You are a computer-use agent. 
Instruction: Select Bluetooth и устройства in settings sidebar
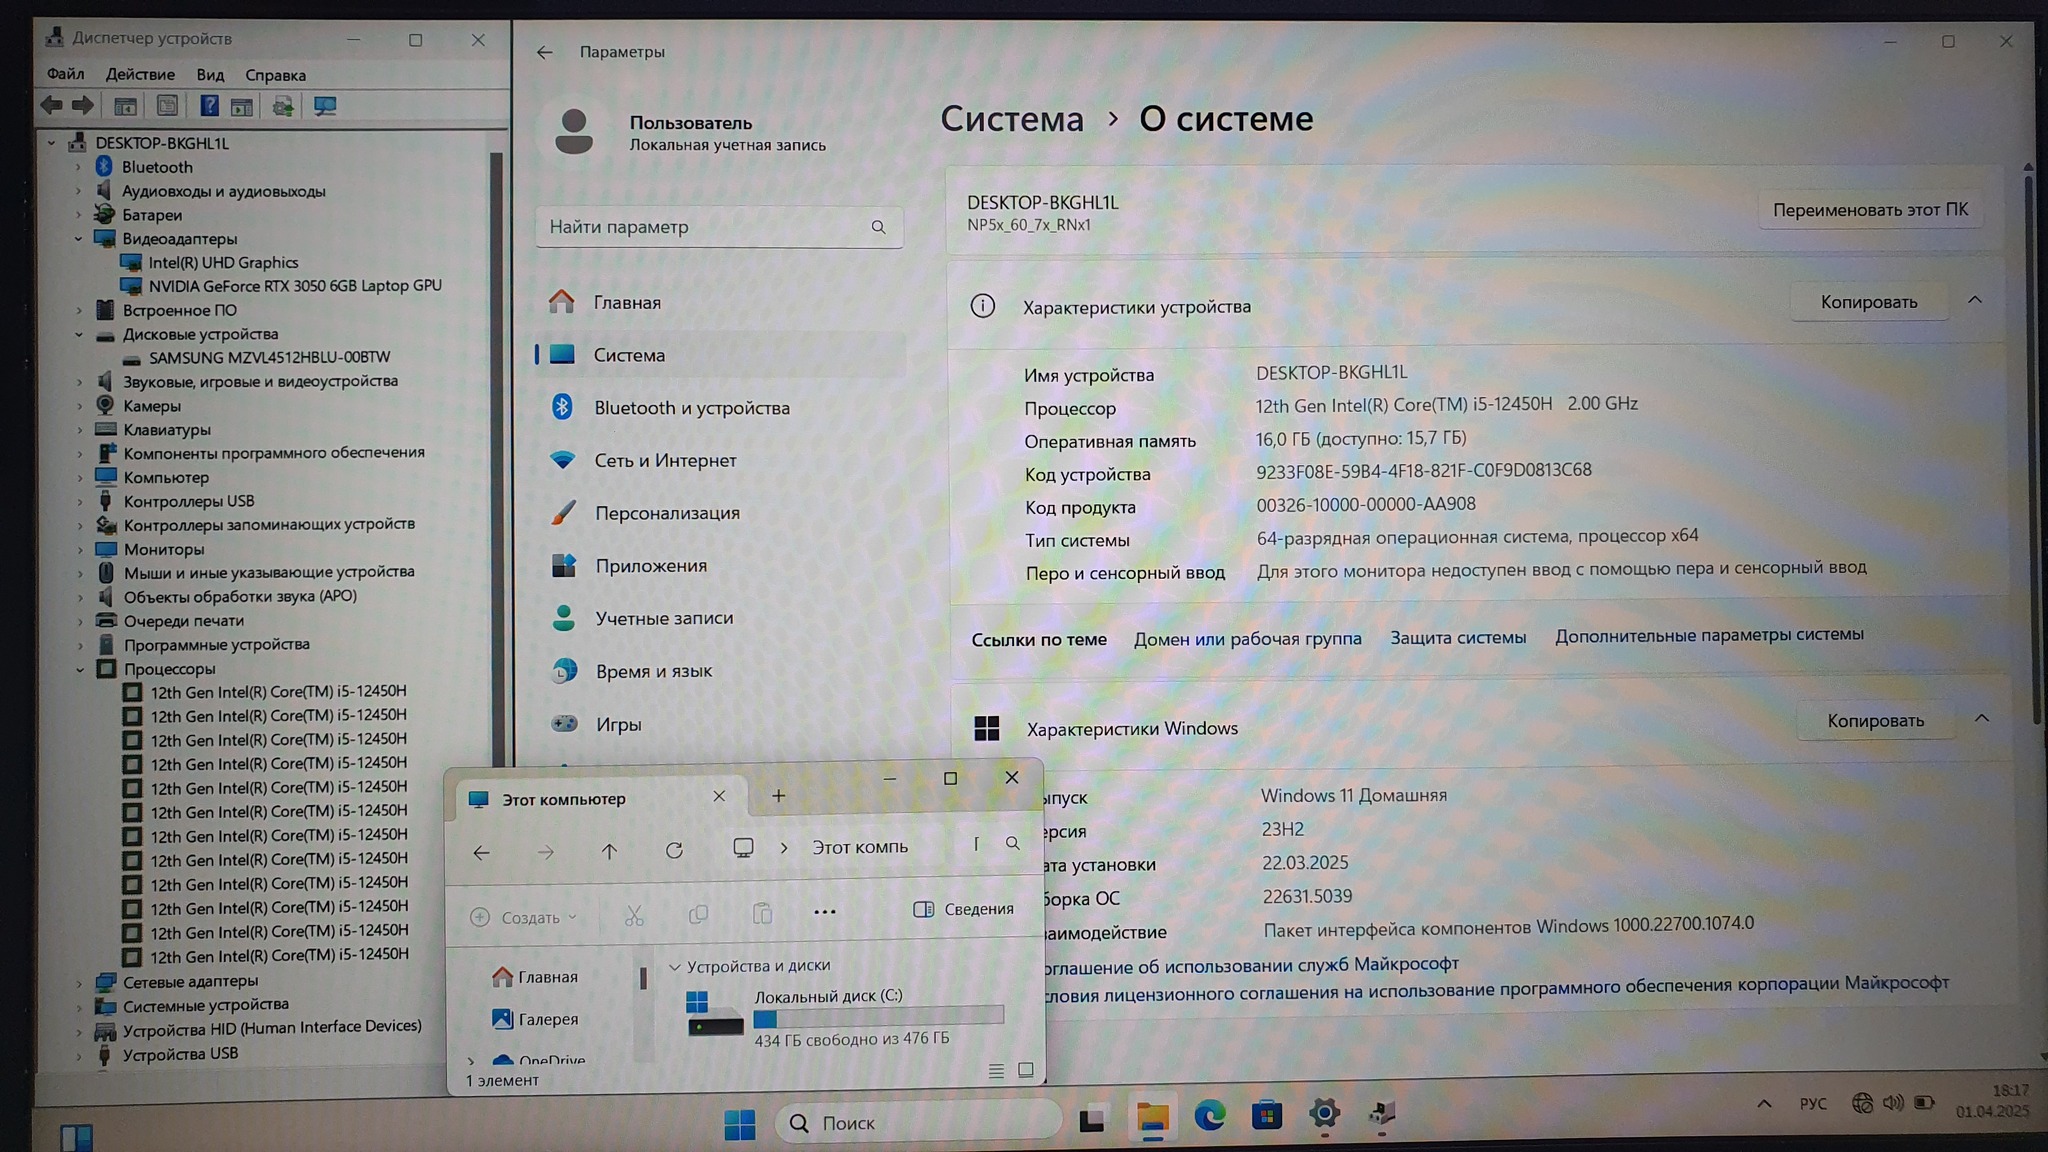691,408
